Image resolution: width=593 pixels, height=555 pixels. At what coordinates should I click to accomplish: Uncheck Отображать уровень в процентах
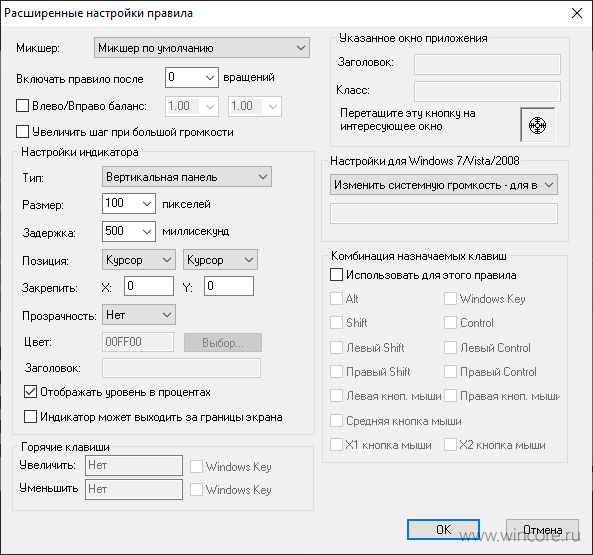30,392
